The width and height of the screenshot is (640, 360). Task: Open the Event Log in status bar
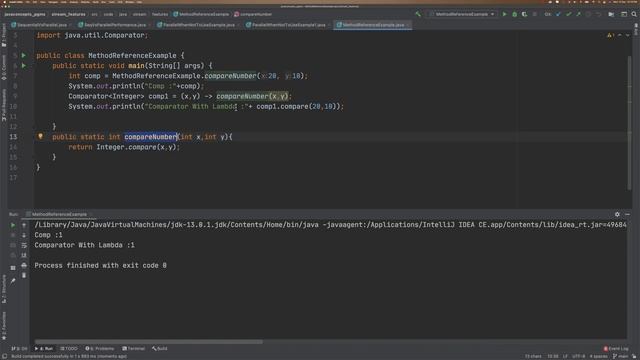pos(616,349)
